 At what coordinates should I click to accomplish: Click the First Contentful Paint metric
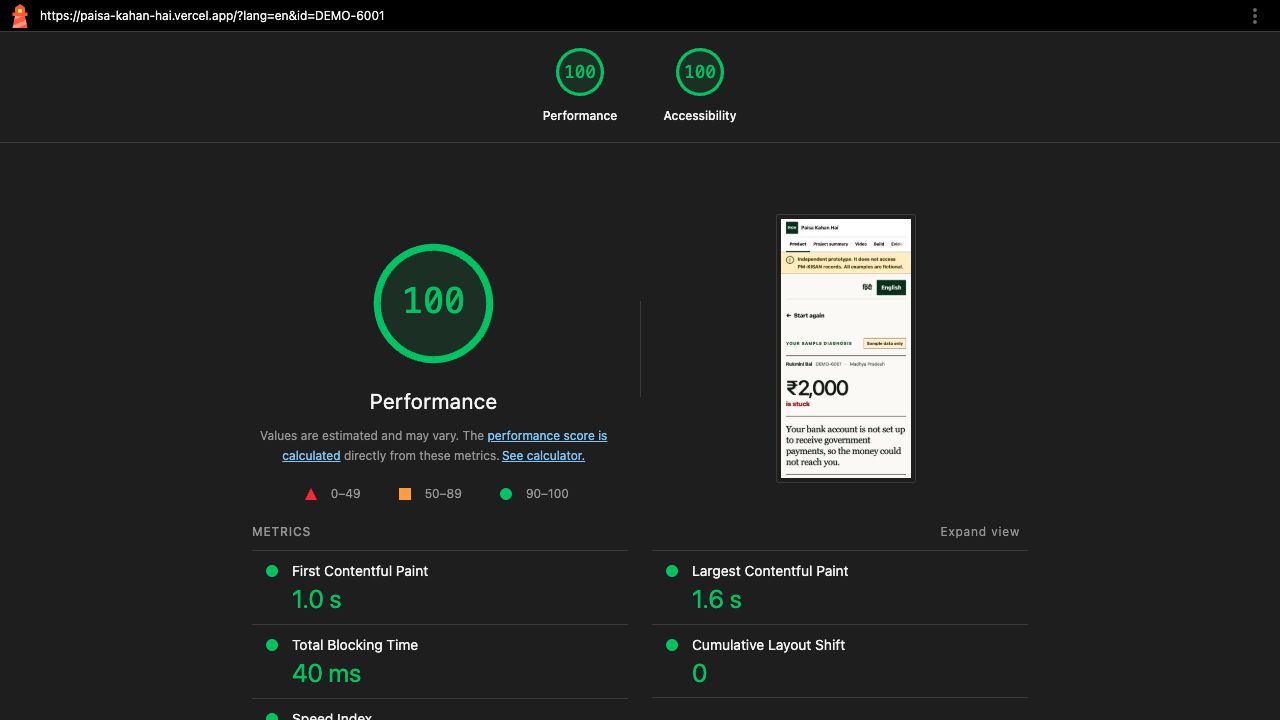[440, 588]
